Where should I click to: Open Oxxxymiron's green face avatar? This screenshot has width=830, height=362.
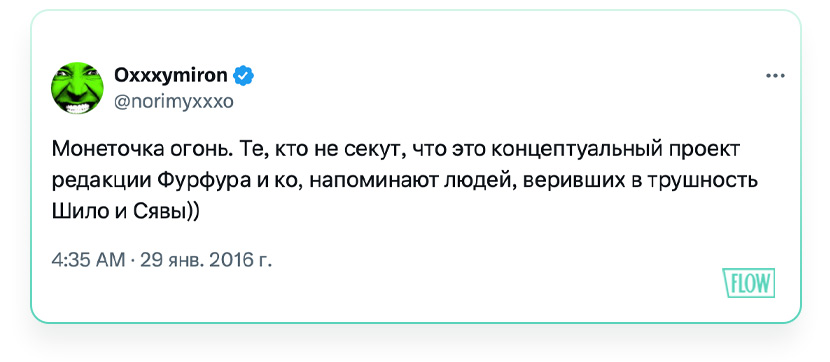coord(77,88)
